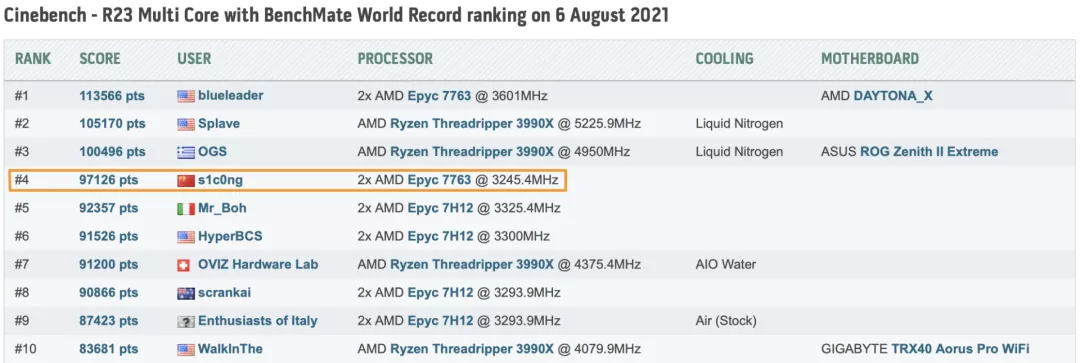Image resolution: width=1080 pixels, height=363 pixels.
Task: Open the 113566 pts score link
Action: [x=112, y=96]
